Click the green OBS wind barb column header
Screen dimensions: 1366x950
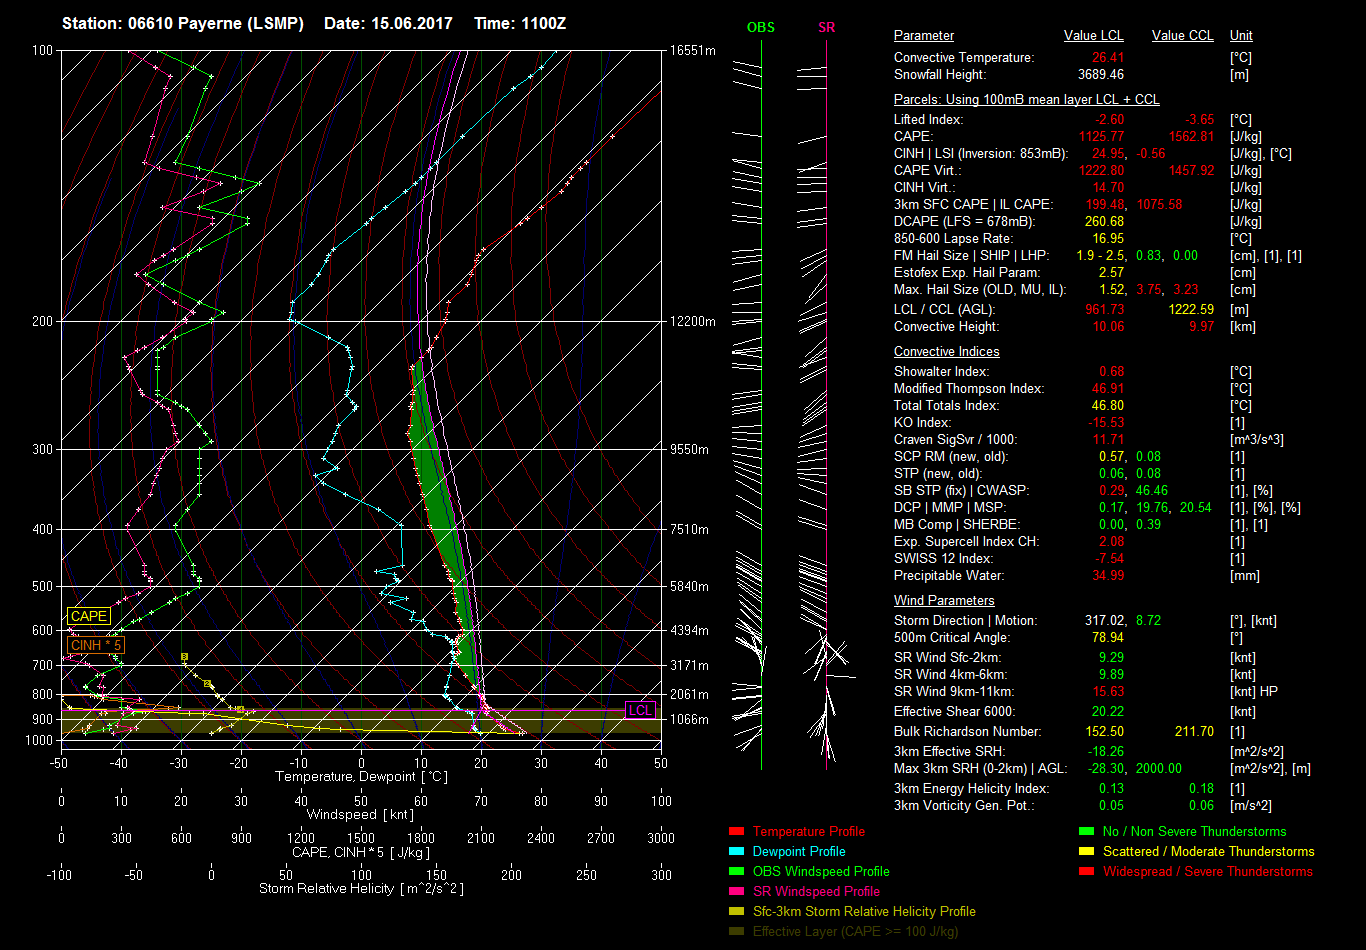click(x=760, y=28)
